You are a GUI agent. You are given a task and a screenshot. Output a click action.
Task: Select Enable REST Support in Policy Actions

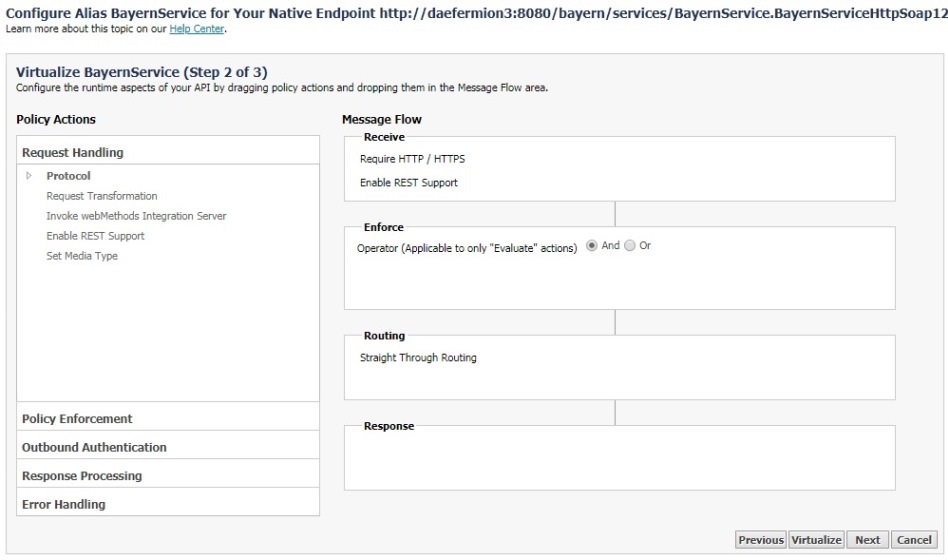96,236
